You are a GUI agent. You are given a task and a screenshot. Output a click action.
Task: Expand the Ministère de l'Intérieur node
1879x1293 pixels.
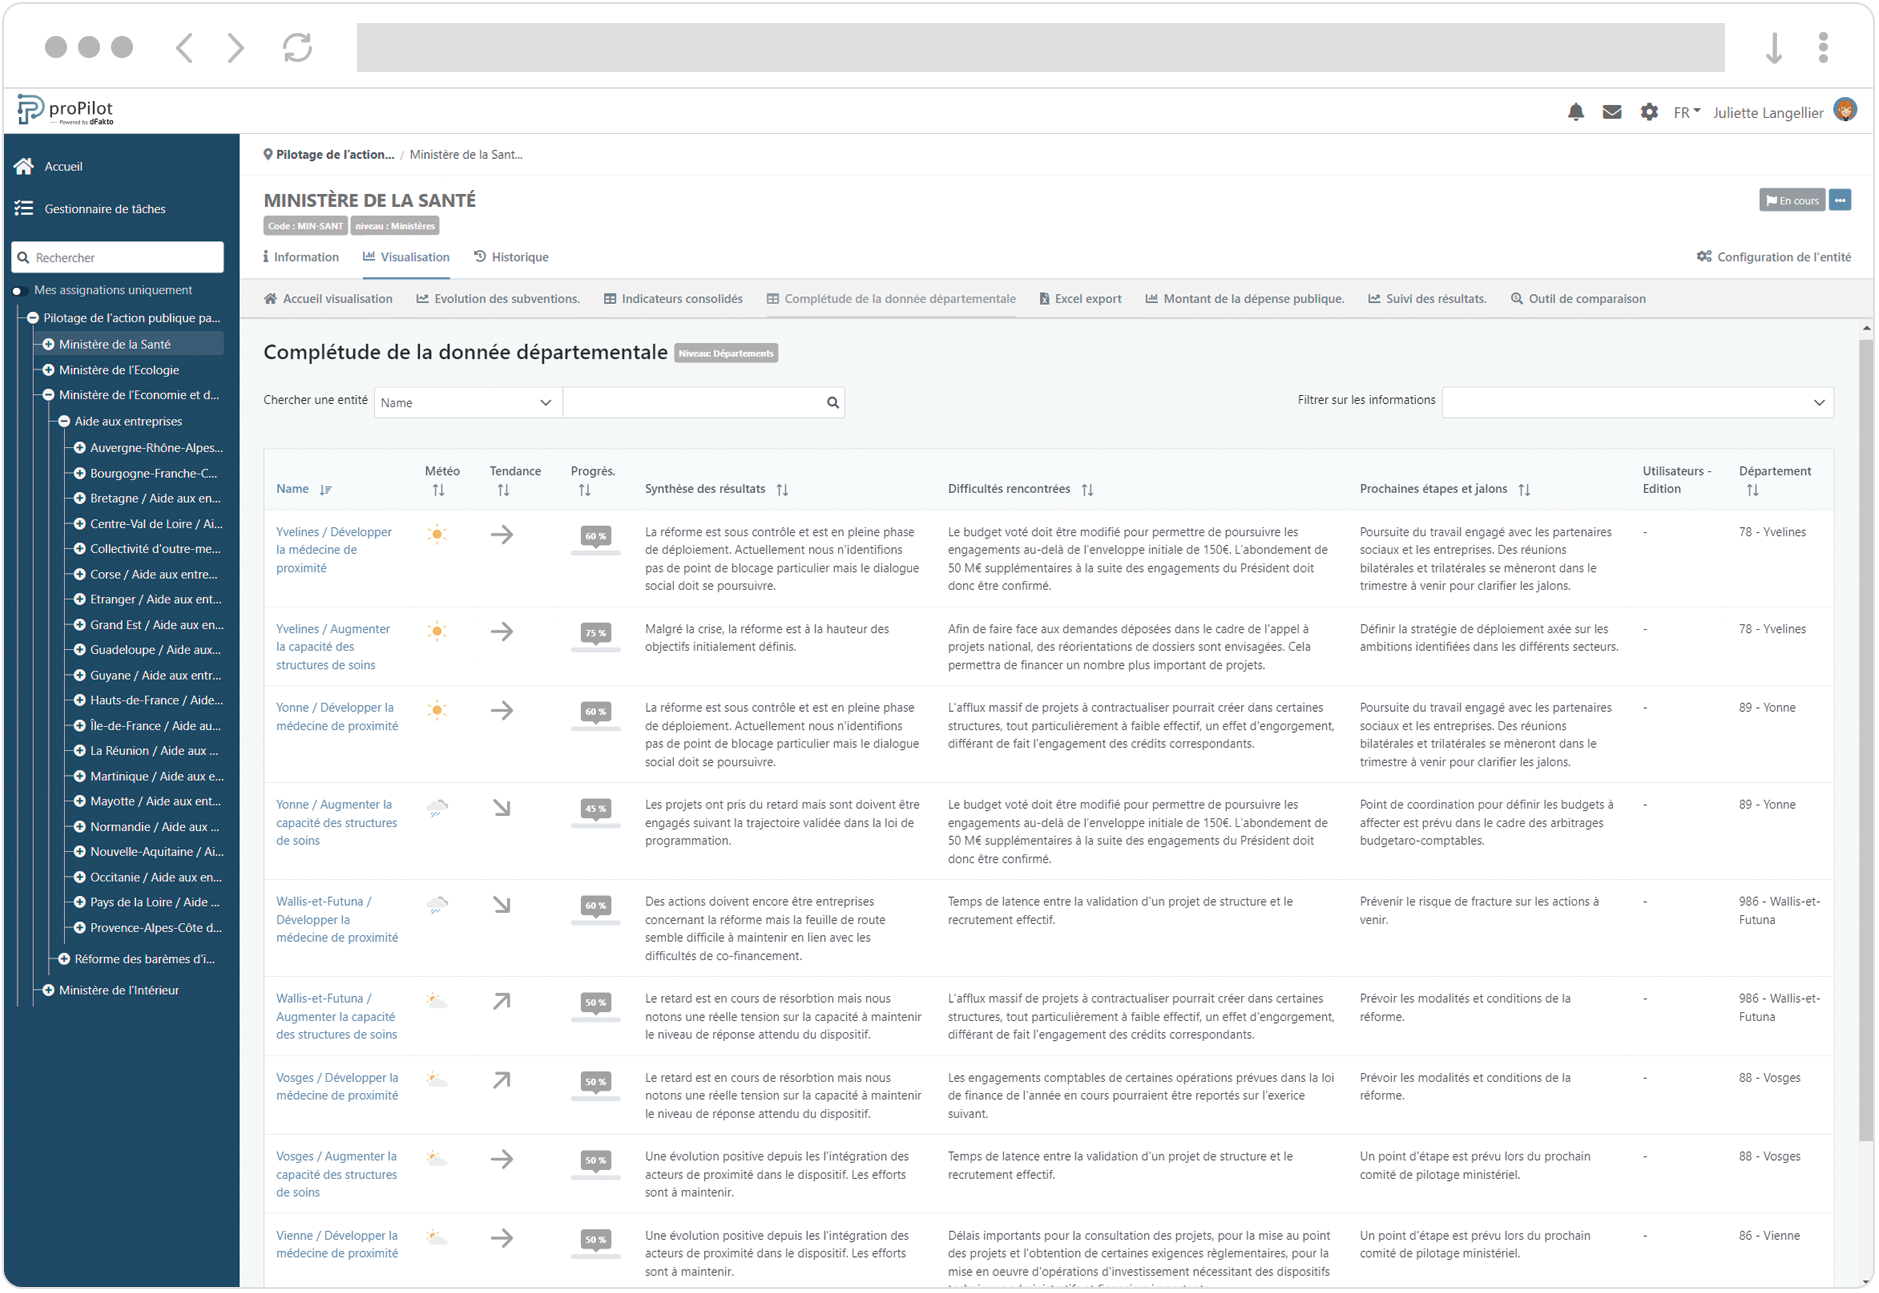pos(49,990)
